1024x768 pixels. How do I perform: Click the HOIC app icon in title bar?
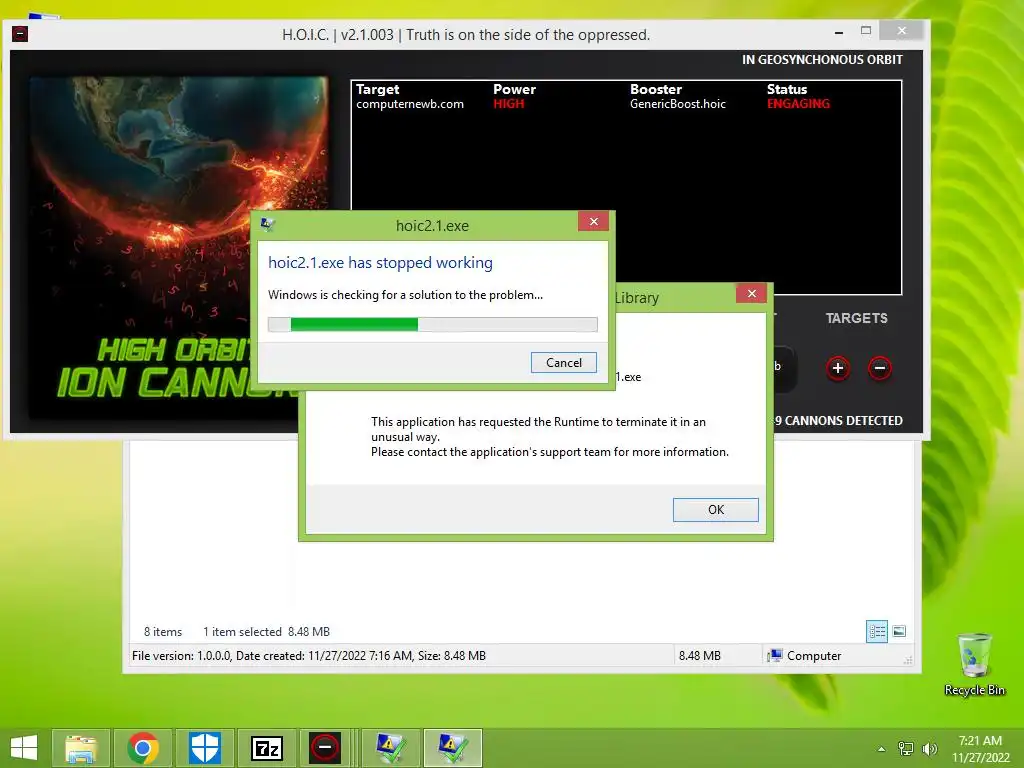[20, 34]
